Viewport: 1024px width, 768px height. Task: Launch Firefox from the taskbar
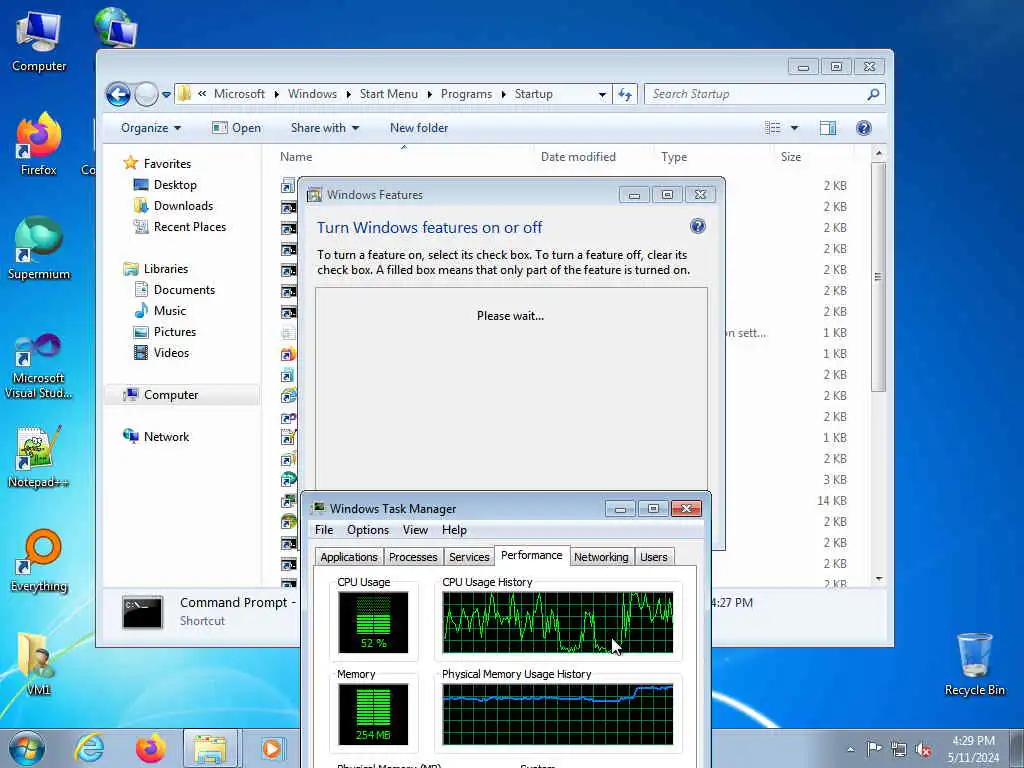[150, 748]
